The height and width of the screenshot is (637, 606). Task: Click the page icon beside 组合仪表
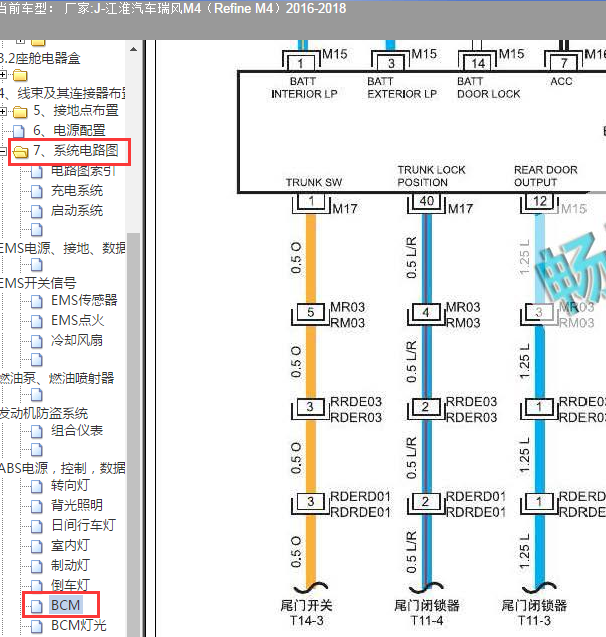click(37, 431)
